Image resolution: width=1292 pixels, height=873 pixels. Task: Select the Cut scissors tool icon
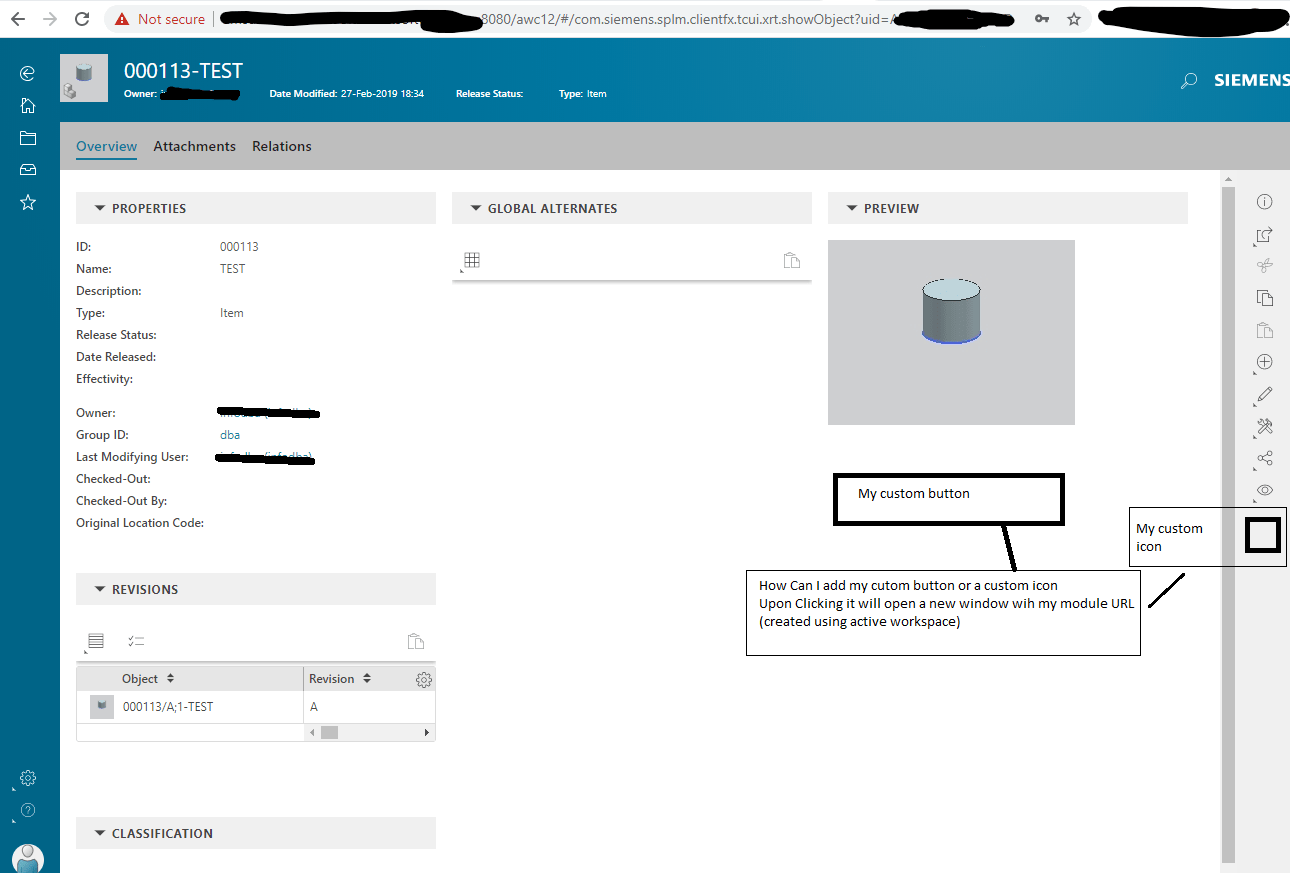[x=1264, y=265]
